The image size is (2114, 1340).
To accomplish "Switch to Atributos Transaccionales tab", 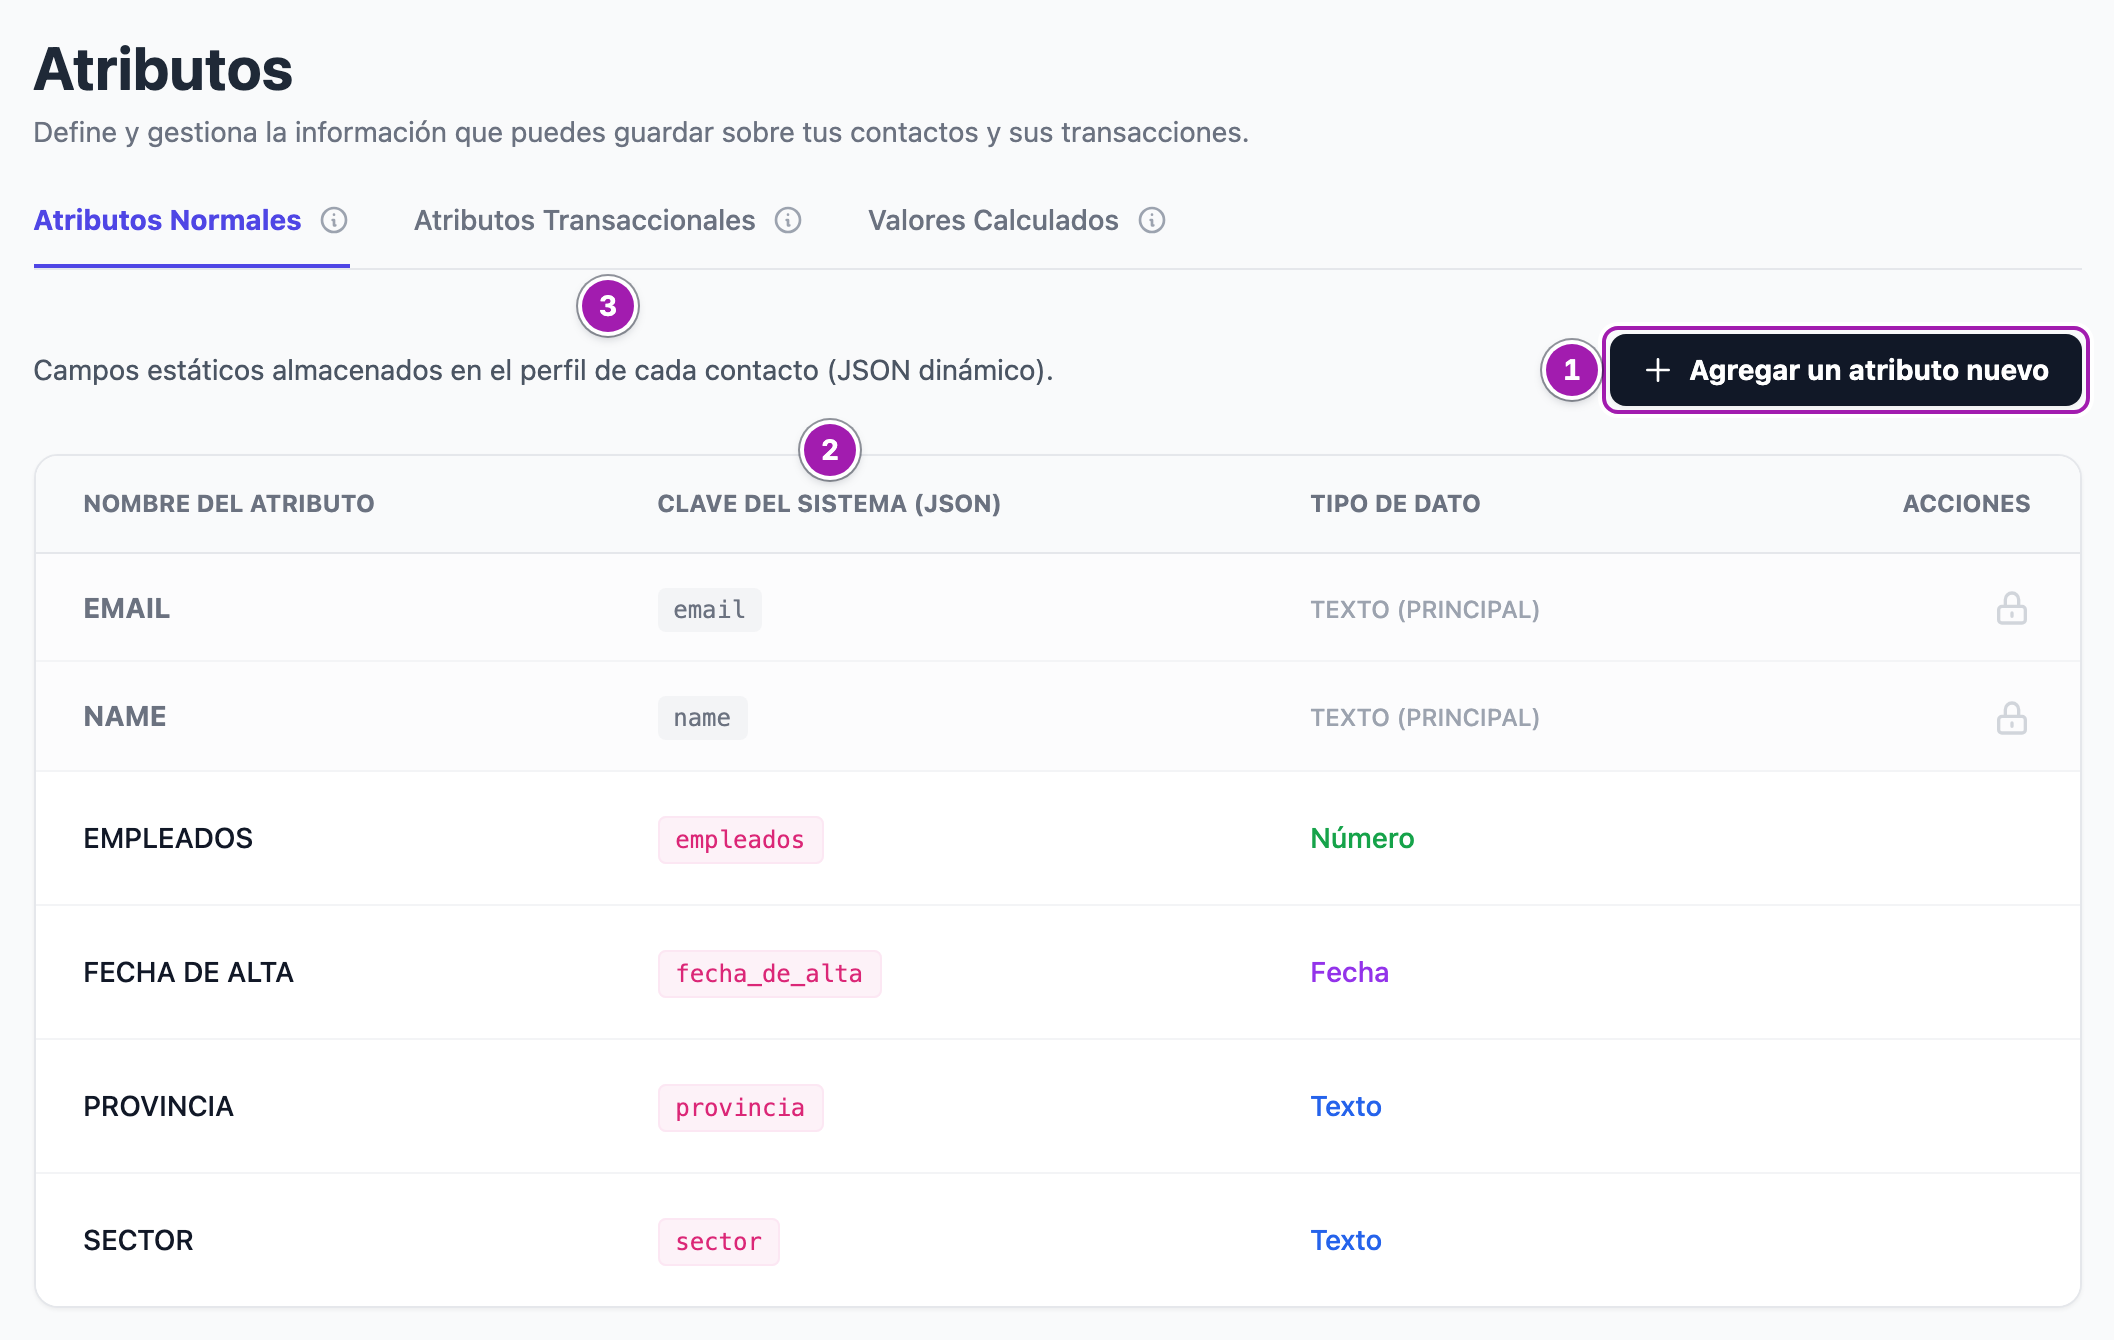I will click(585, 220).
